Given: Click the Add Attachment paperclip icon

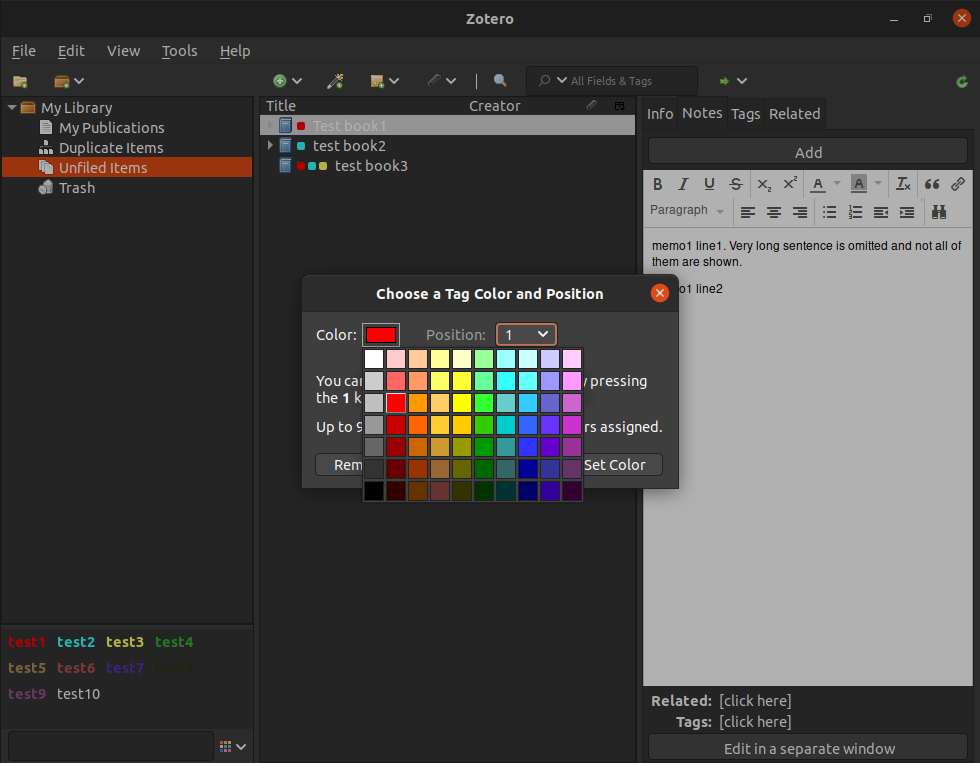Looking at the screenshot, I should click(x=434, y=81).
